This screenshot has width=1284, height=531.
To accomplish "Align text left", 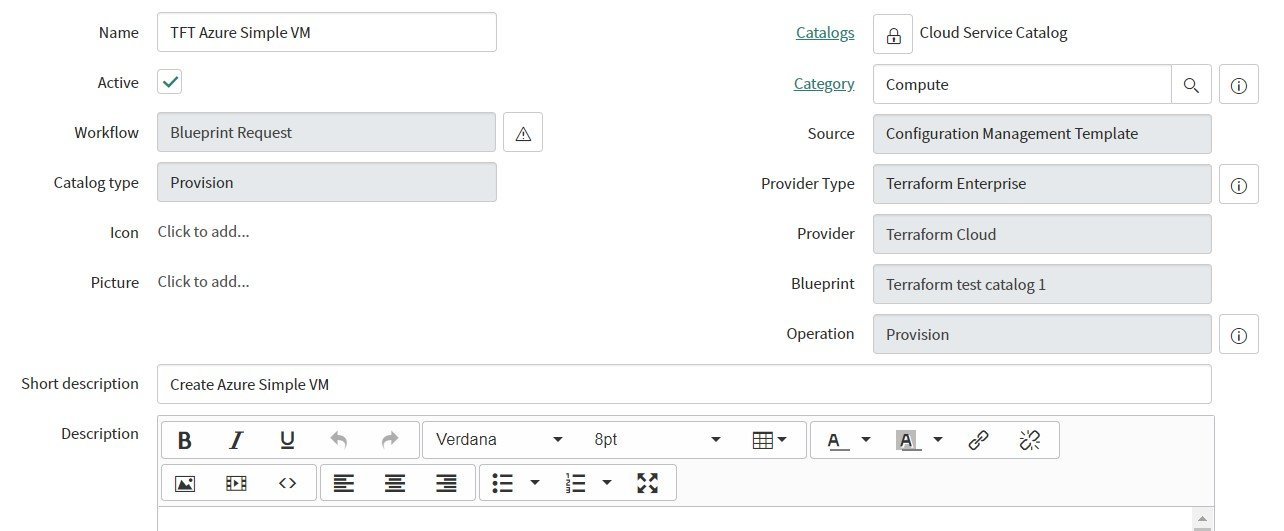I will pyautogui.click(x=344, y=483).
